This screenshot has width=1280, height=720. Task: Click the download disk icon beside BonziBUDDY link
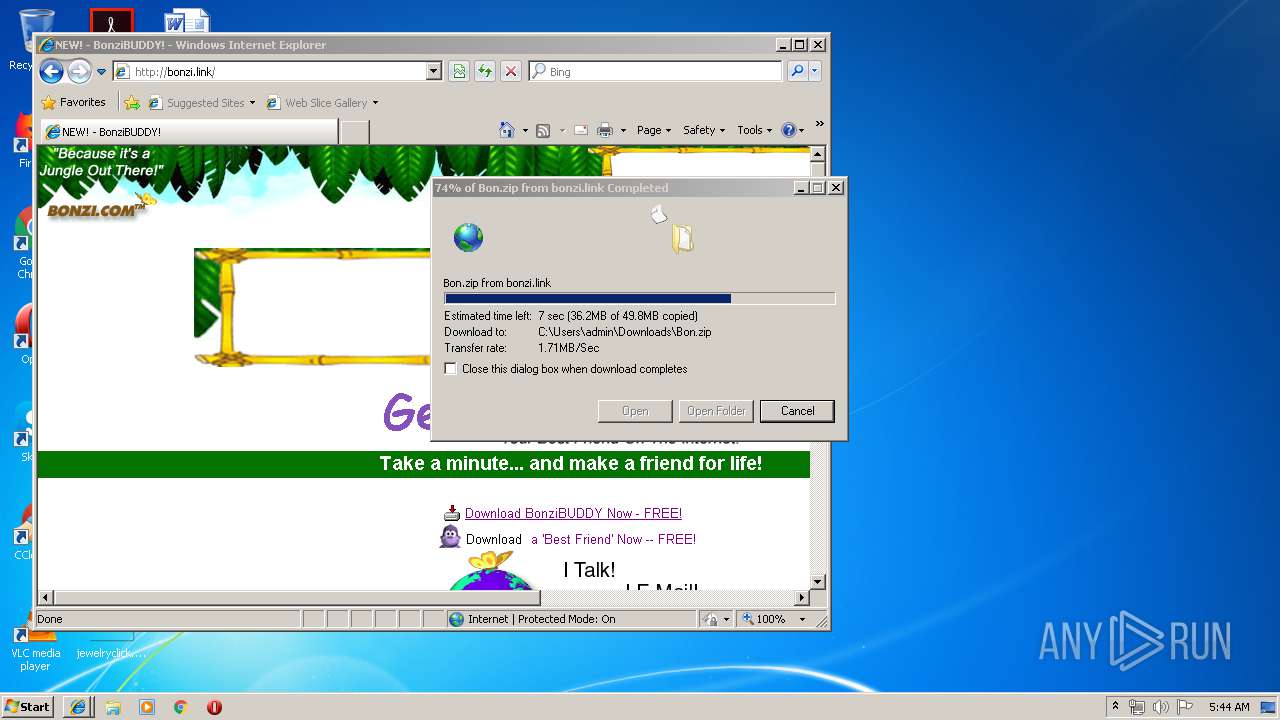pyautogui.click(x=452, y=513)
